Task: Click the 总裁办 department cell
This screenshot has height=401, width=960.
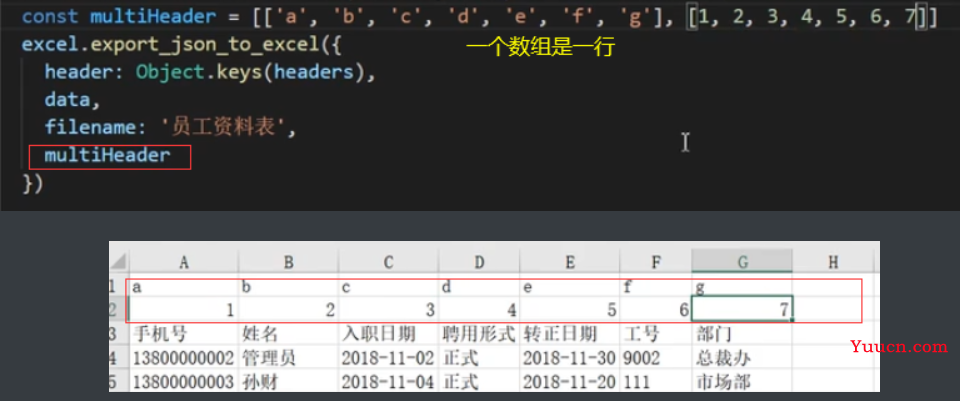Action: pyautogui.click(x=742, y=358)
